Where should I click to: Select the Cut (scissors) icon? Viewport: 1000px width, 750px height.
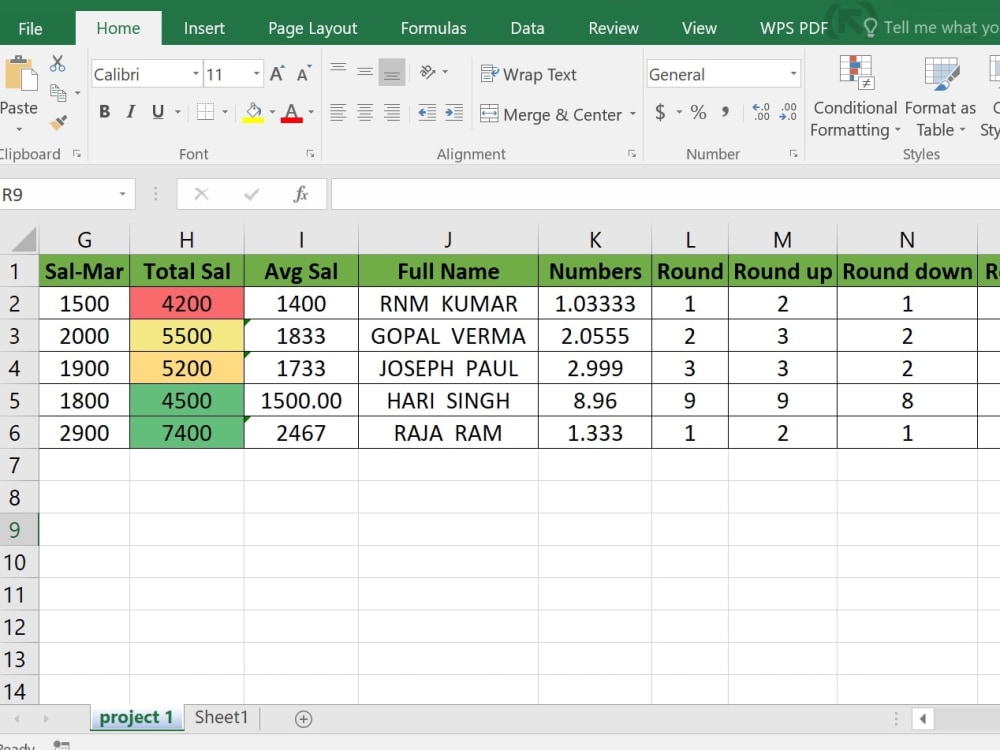click(x=58, y=62)
